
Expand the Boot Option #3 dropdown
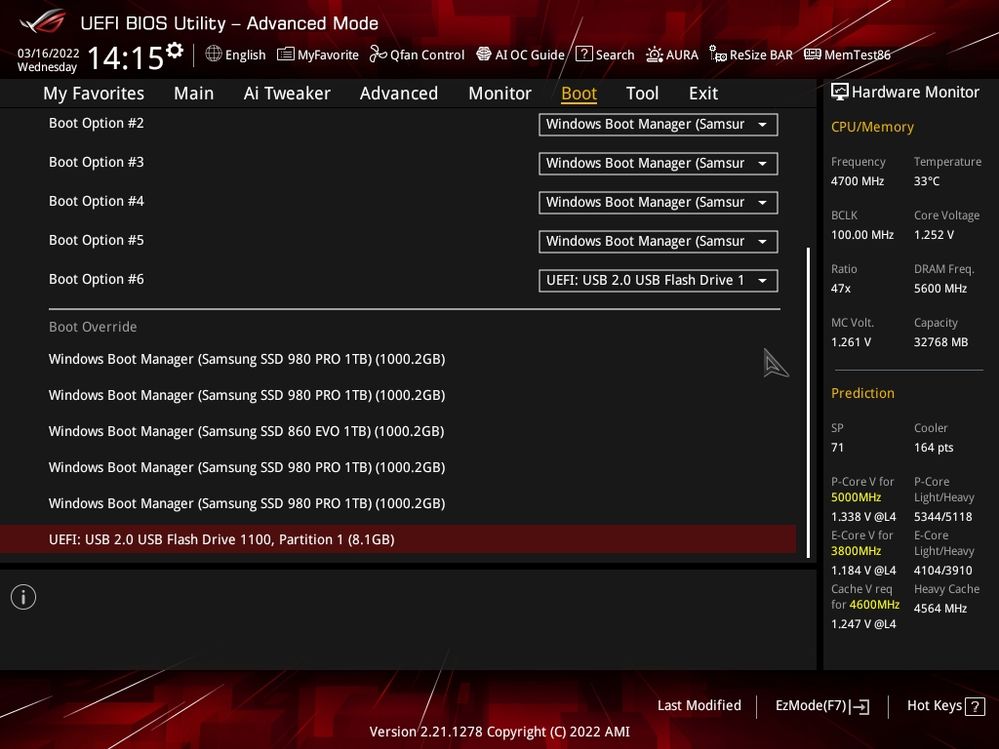(658, 163)
